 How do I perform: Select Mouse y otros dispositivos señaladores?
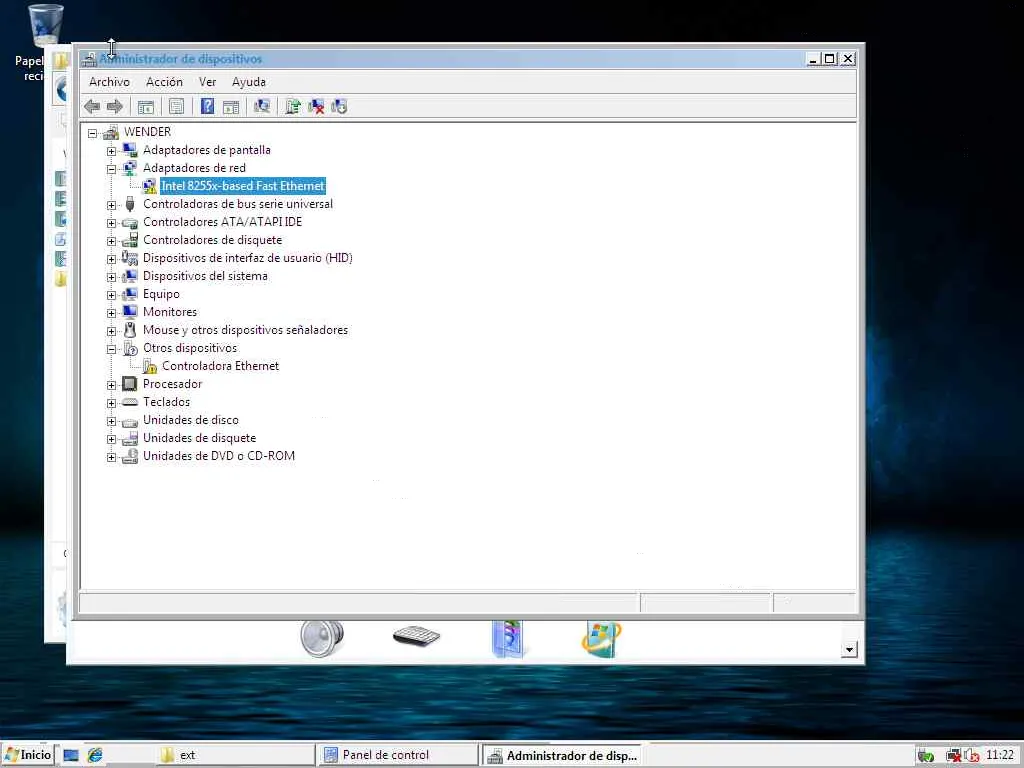(246, 330)
